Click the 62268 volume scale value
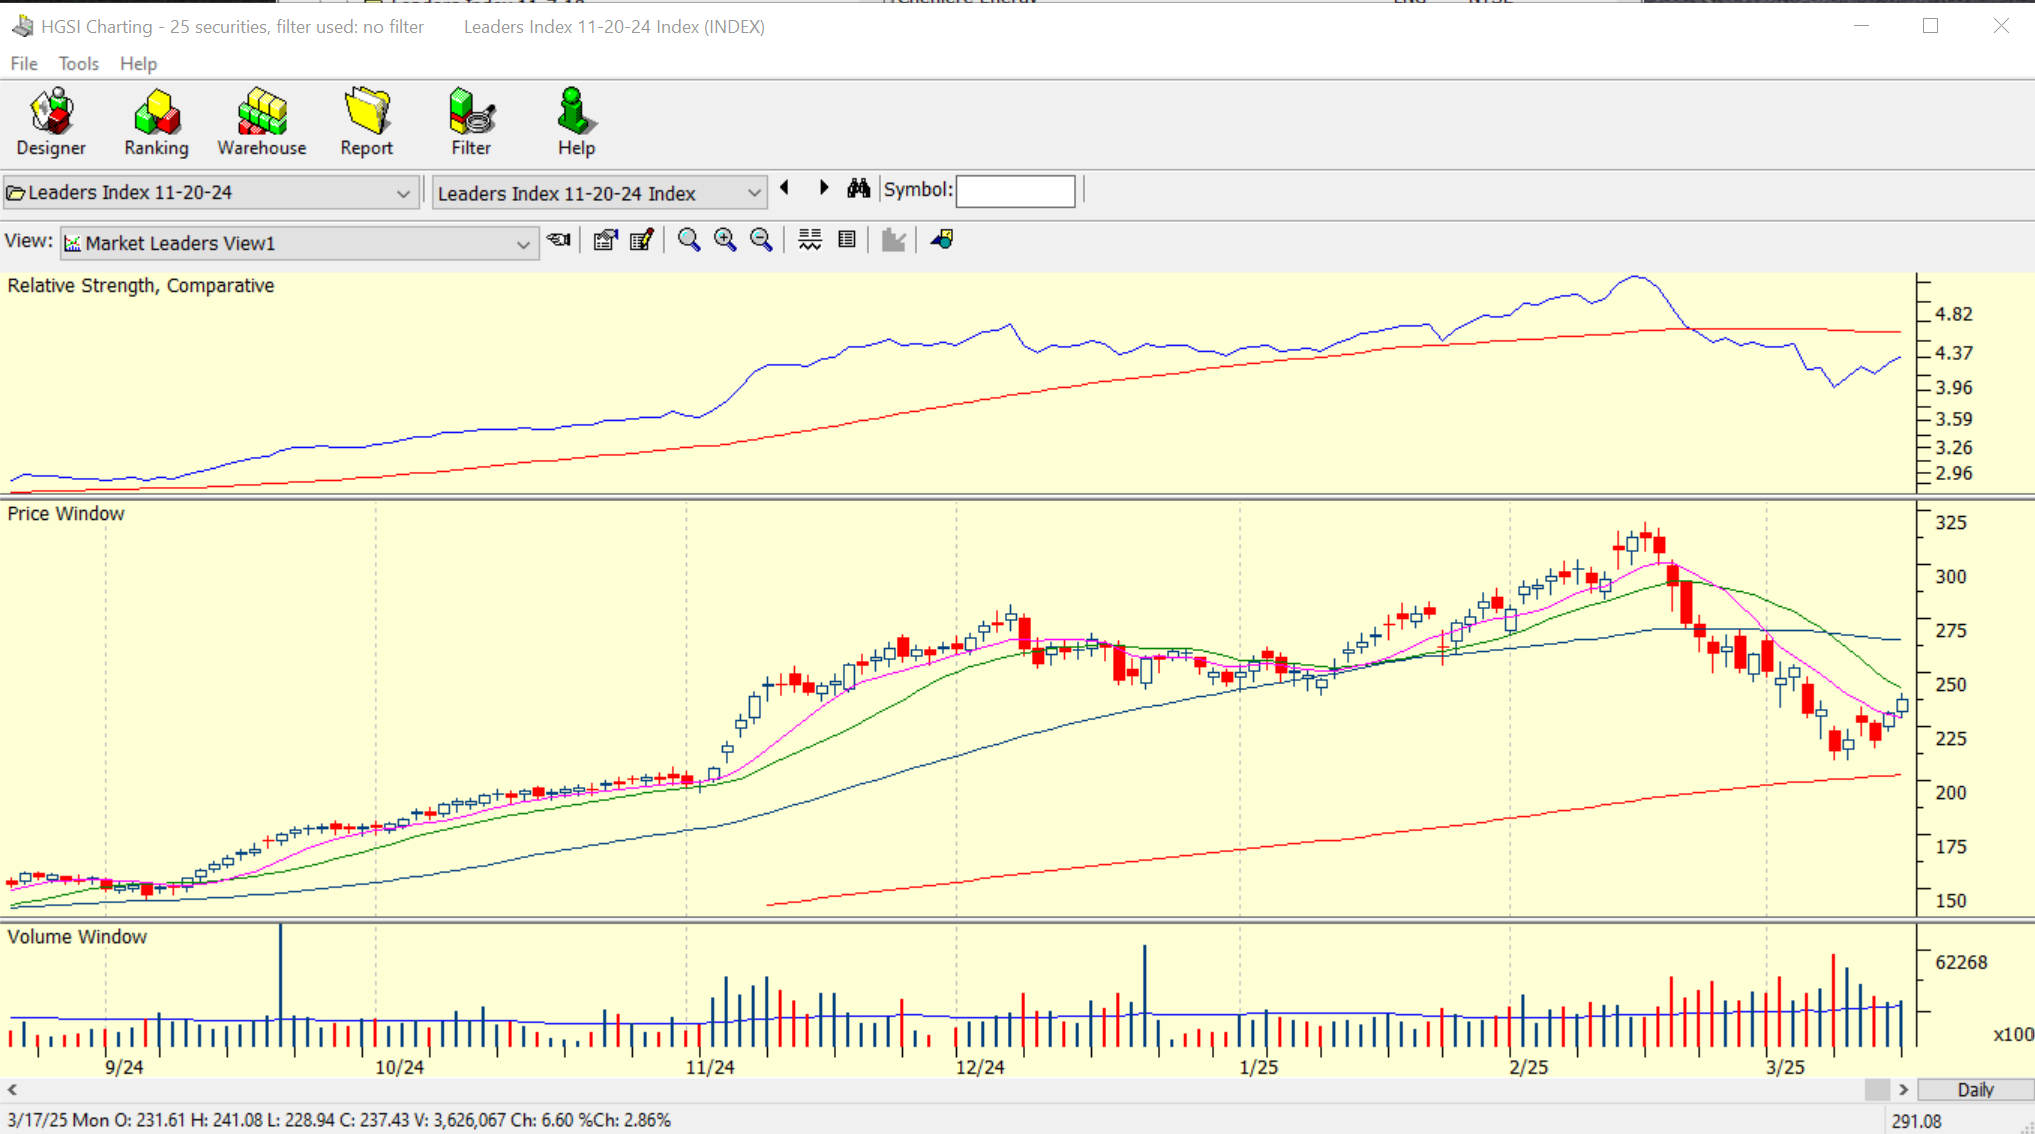The height and width of the screenshot is (1134, 2035). click(x=1961, y=962)
